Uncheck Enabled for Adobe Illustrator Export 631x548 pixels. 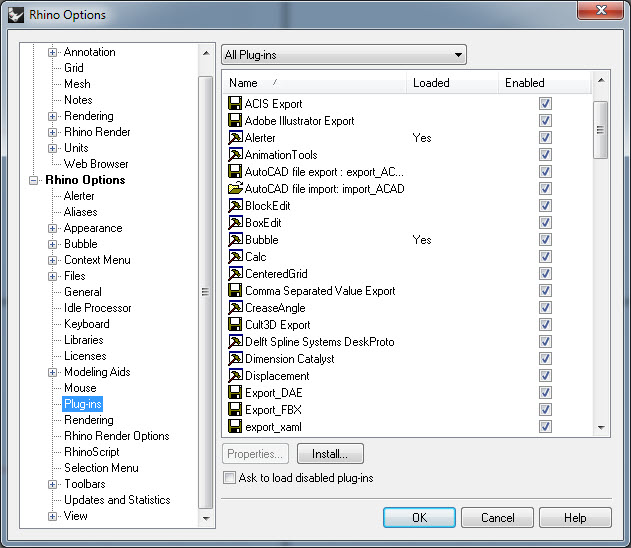tap(545, 120)
